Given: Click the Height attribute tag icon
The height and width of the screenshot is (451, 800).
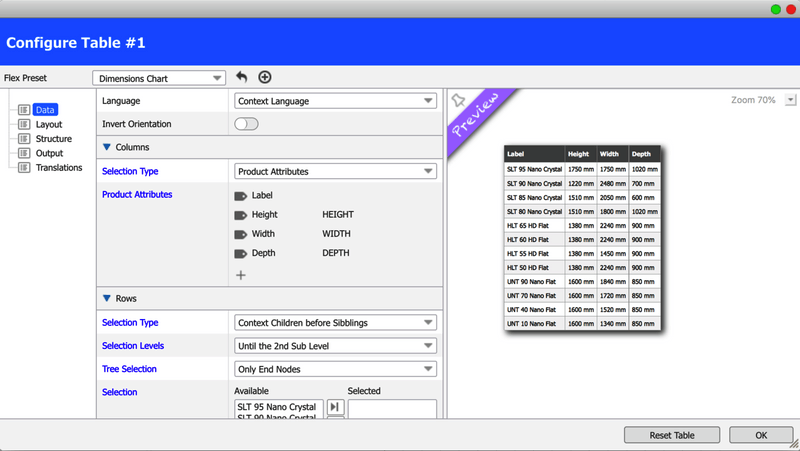Looking at the screenshot, I should tap(240, 215).
